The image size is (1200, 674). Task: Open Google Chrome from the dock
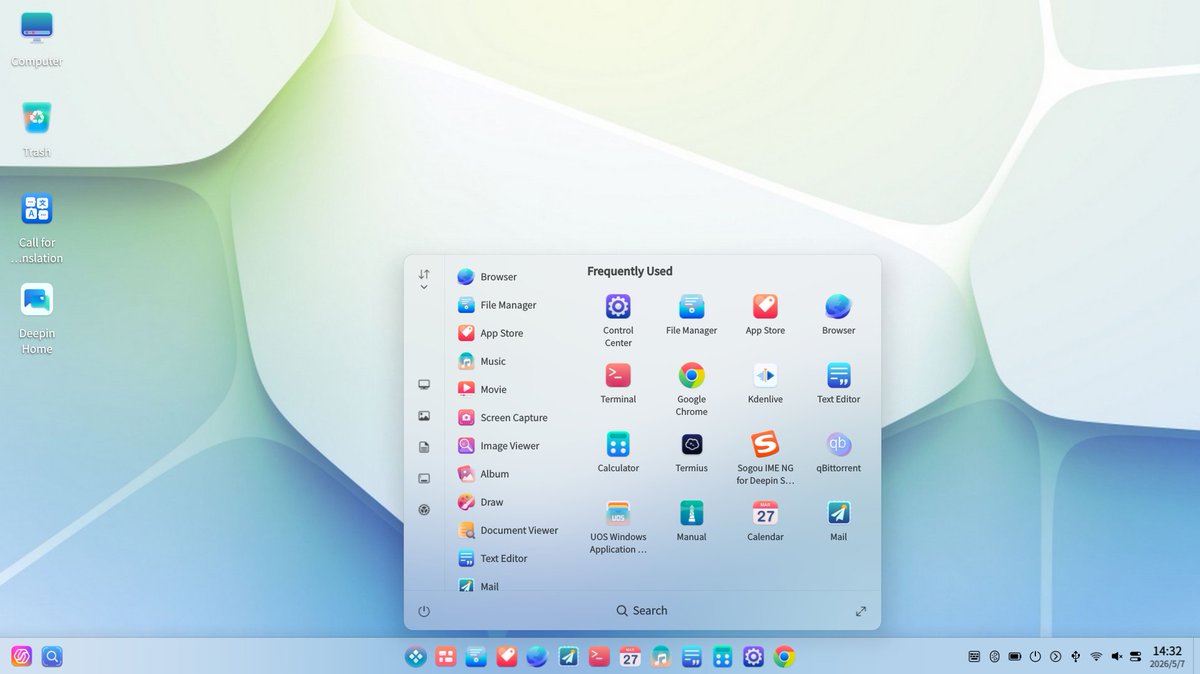pos(784,657)
